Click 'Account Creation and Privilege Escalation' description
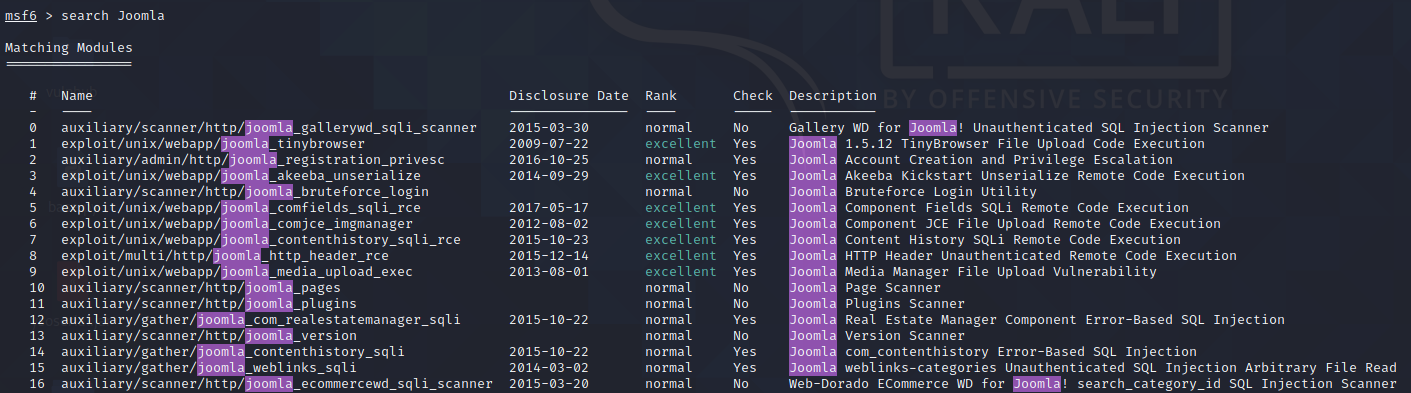The height and width of the screenshot is (393, 1411). tap(1009, 160)
